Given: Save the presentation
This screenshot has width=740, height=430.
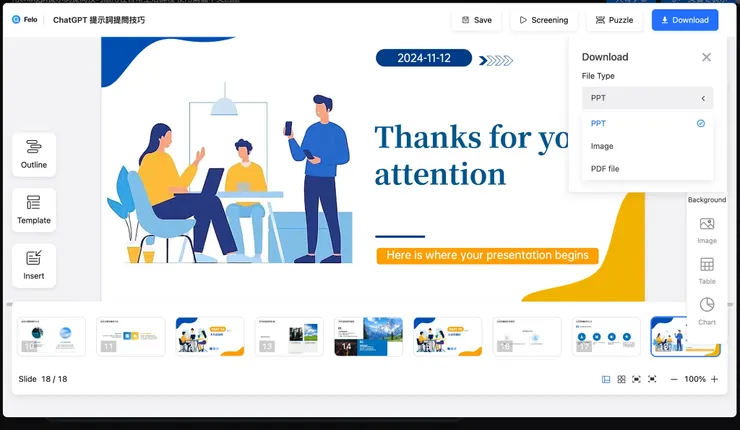Looking at the screenshot, I should click(x=477, y=20).
